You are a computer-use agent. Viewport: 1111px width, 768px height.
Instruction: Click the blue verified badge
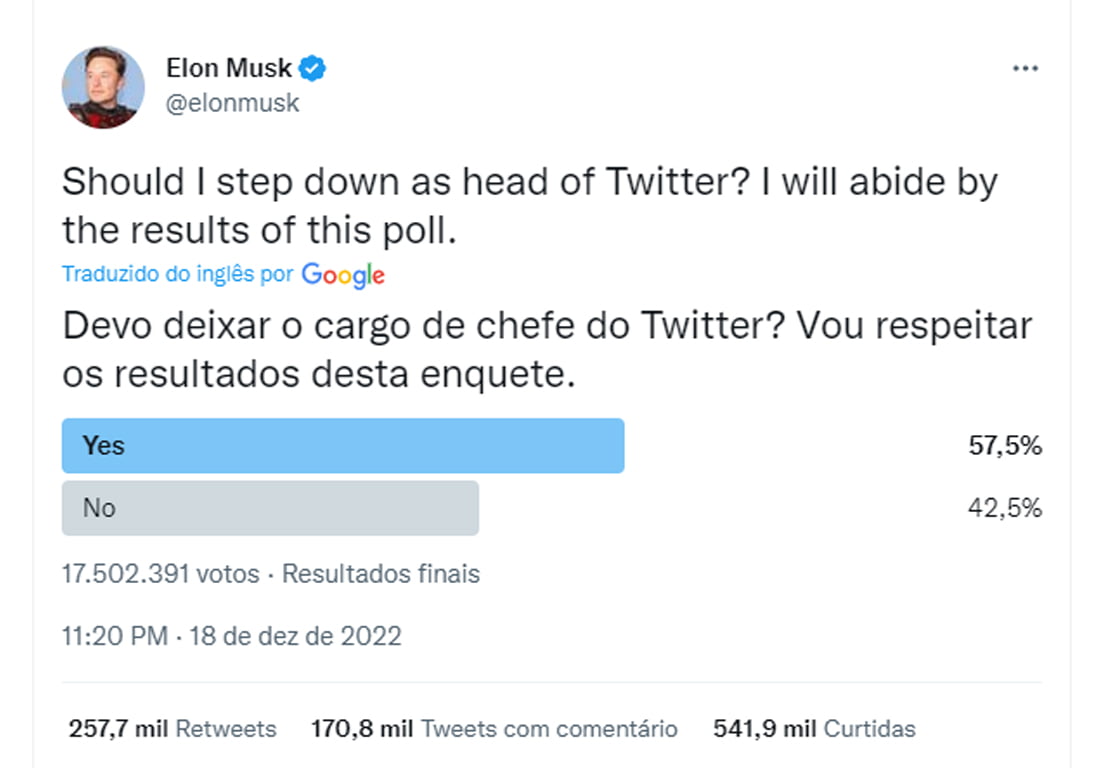[x=314, y=69]
